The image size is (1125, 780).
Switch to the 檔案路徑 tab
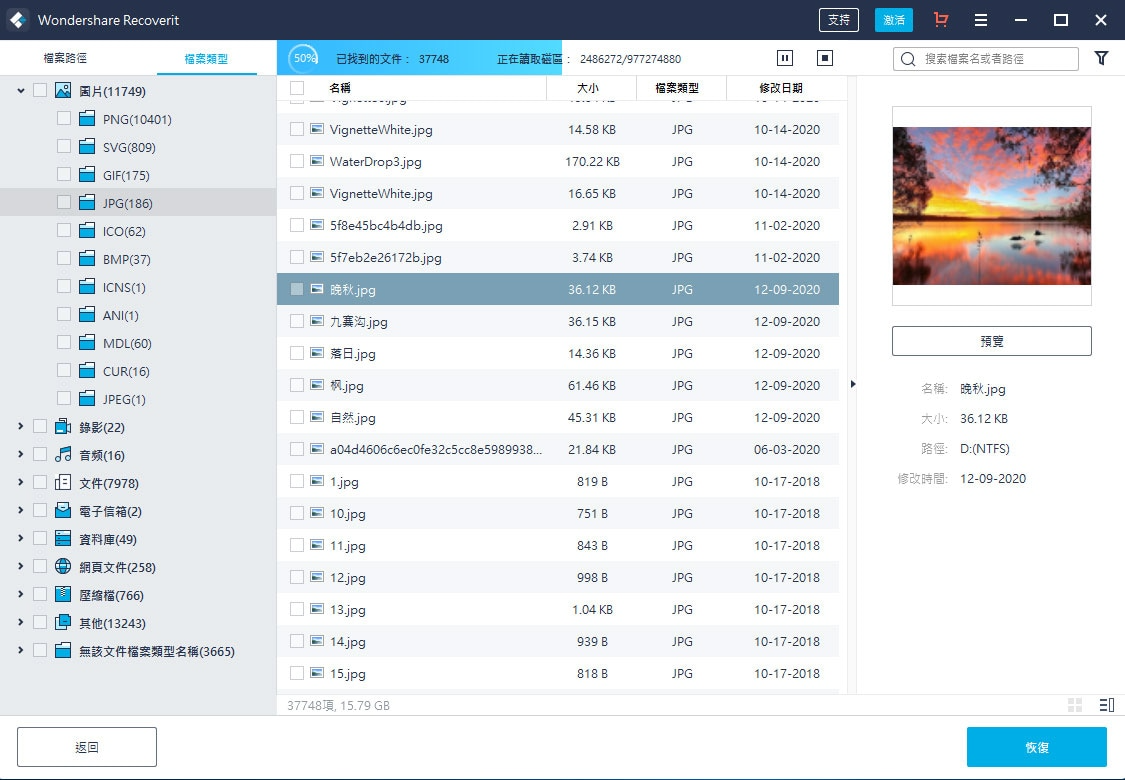65,58
